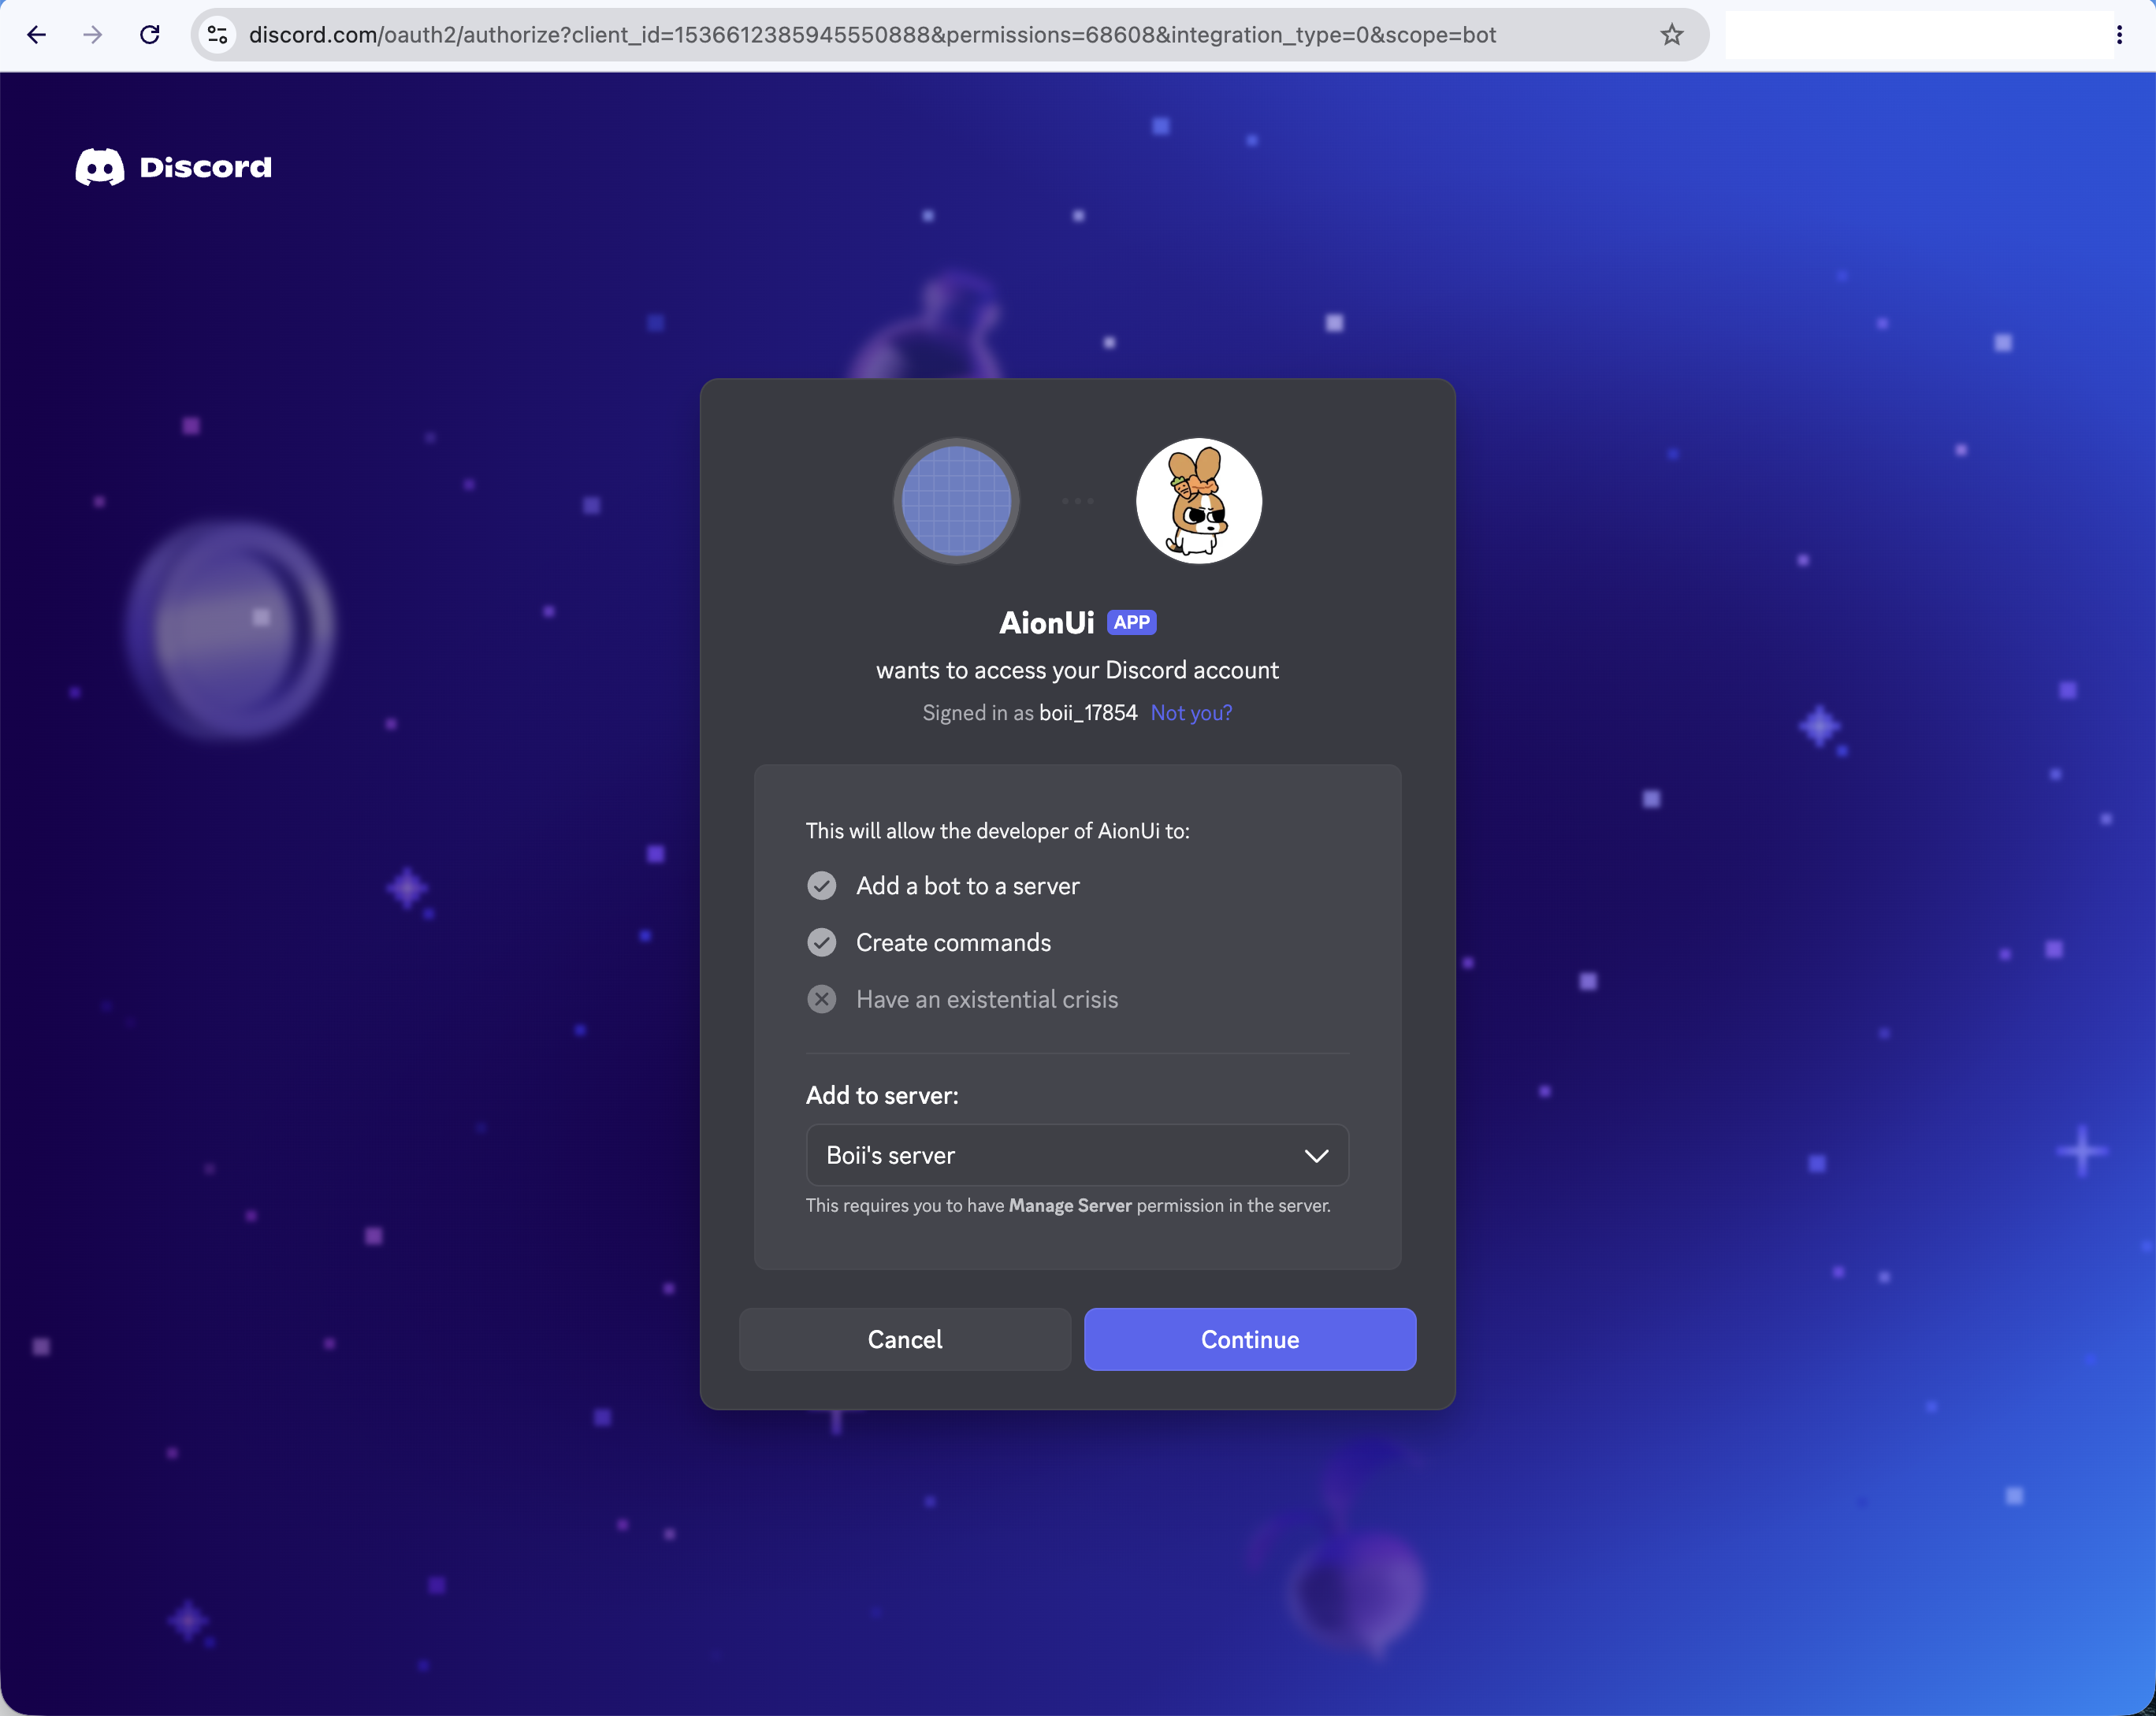Click the user profile avatar with rabbit

point(1199,501)
